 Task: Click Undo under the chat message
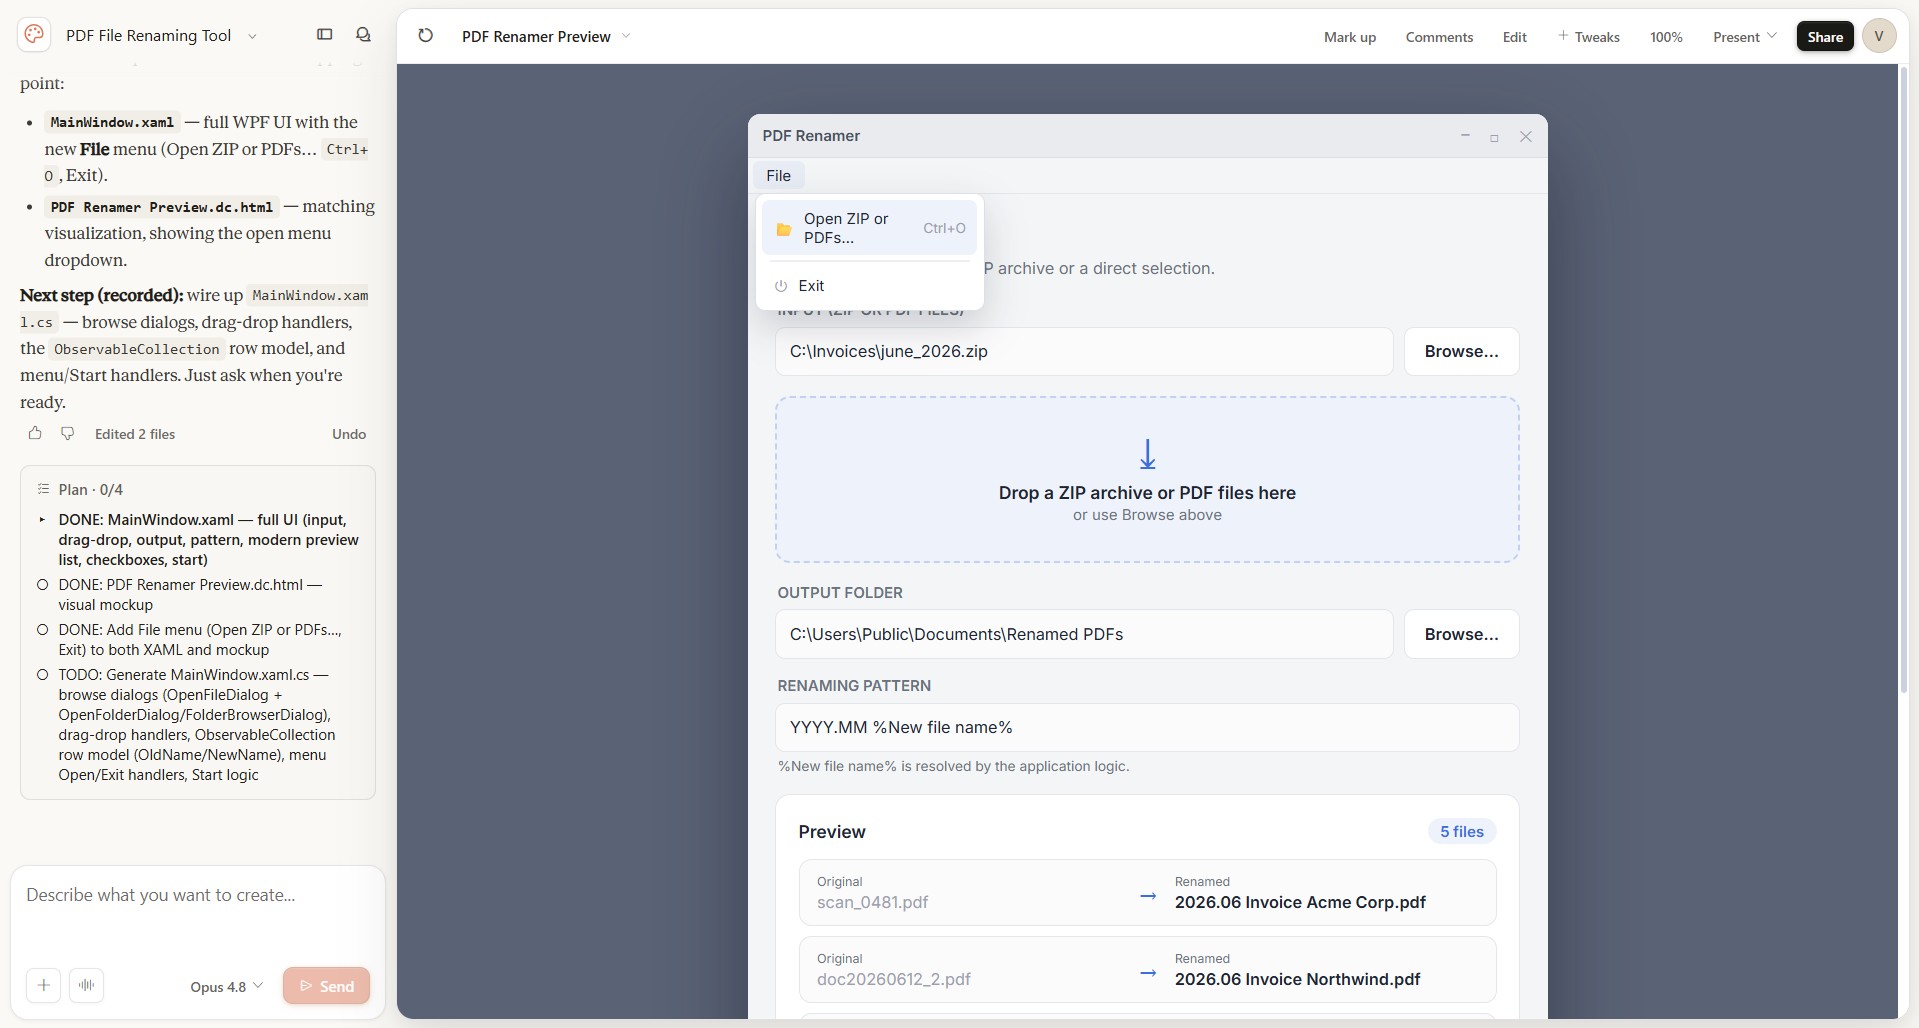pyautogui.click(x=349, y=434)
